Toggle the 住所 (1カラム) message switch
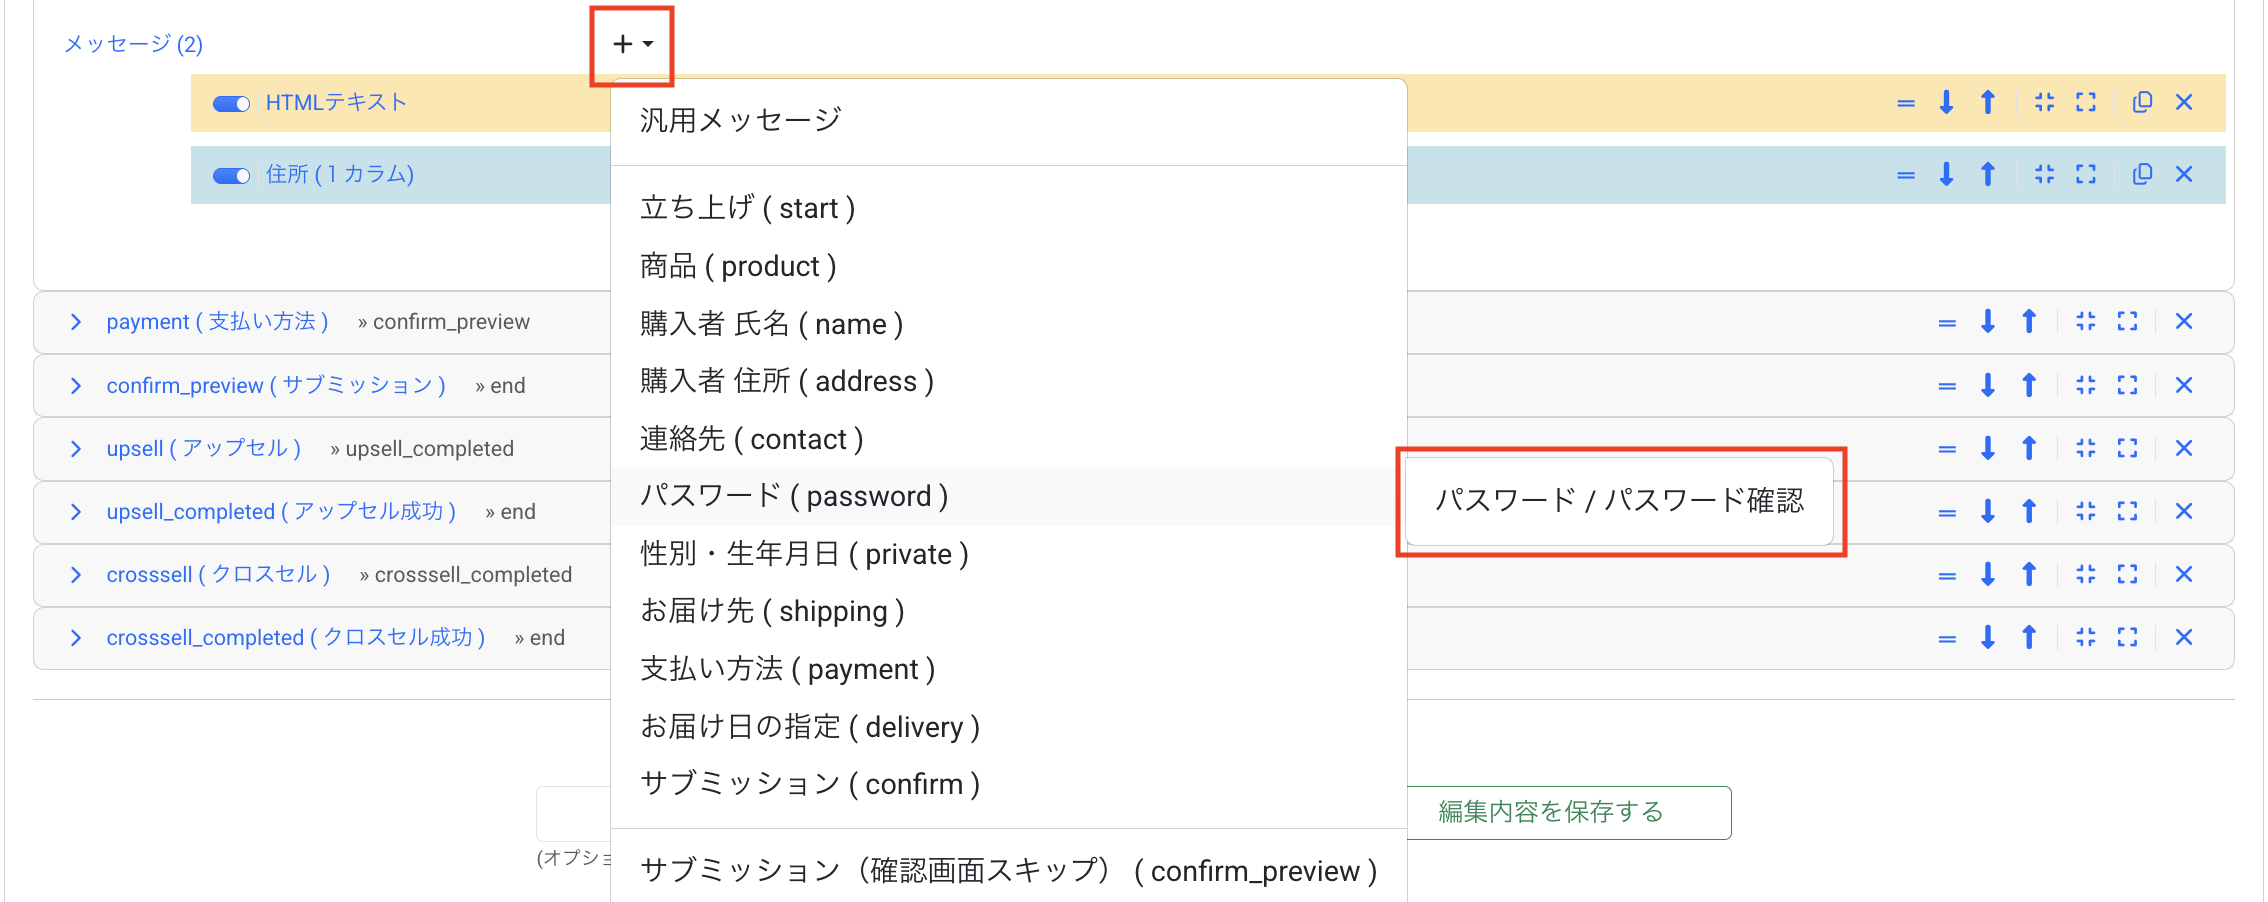 pyautogui.click(x=231, y=176)
